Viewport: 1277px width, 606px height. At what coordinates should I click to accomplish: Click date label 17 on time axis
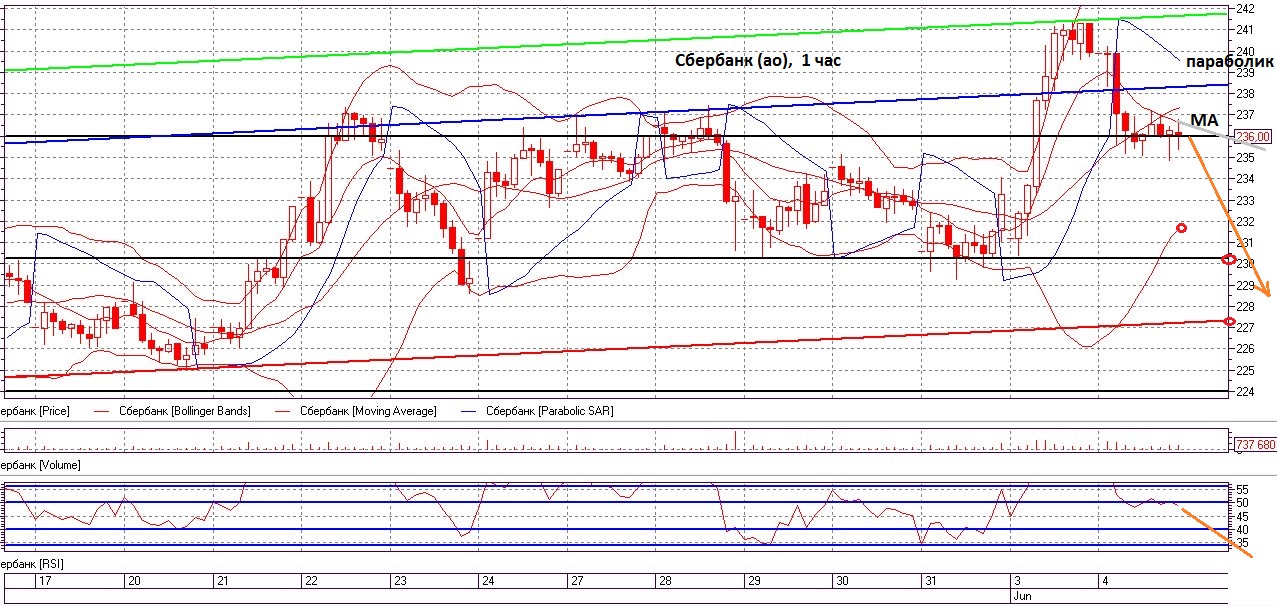pos(44,580)
